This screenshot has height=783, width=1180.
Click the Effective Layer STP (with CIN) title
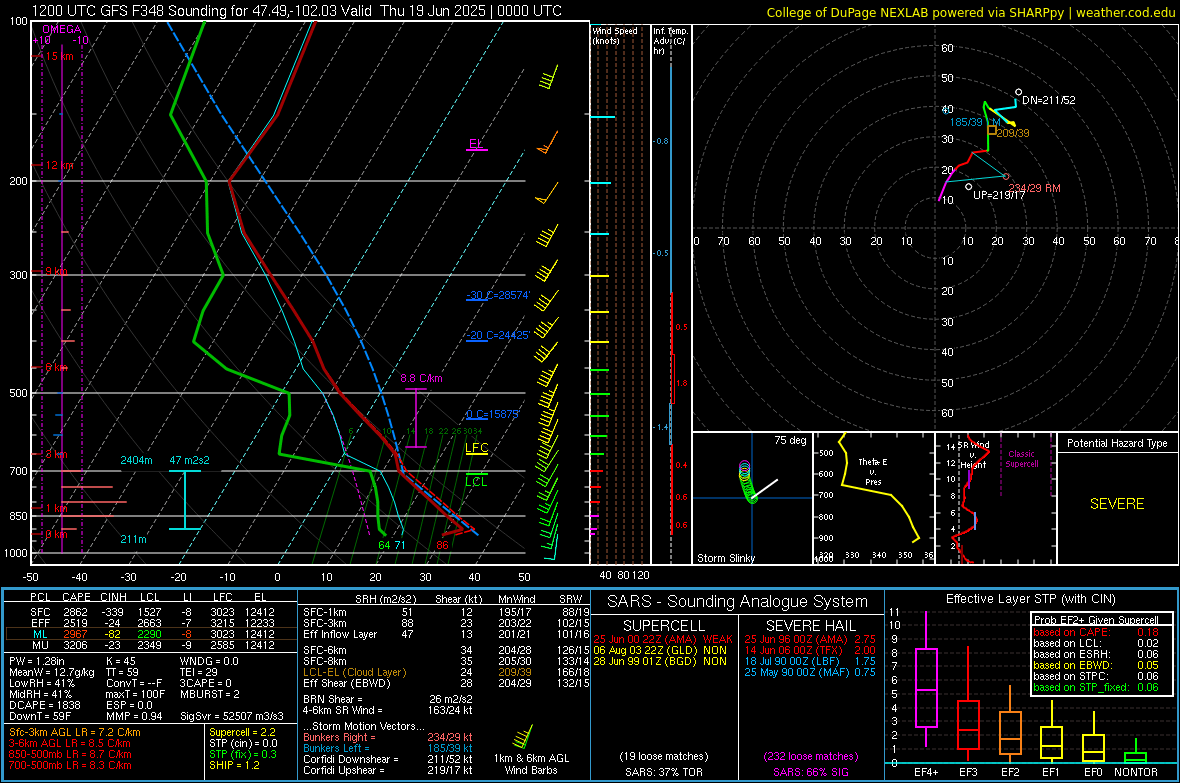click(x=1031, y=599)
